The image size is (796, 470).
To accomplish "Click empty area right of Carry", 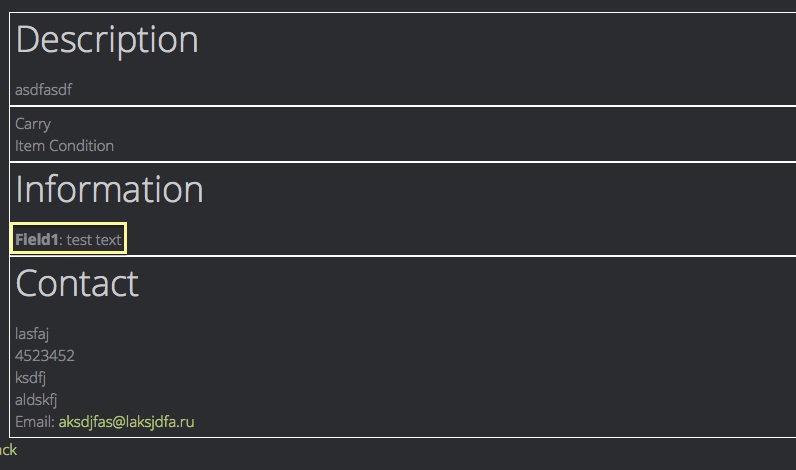I will [x=406, y=124].
